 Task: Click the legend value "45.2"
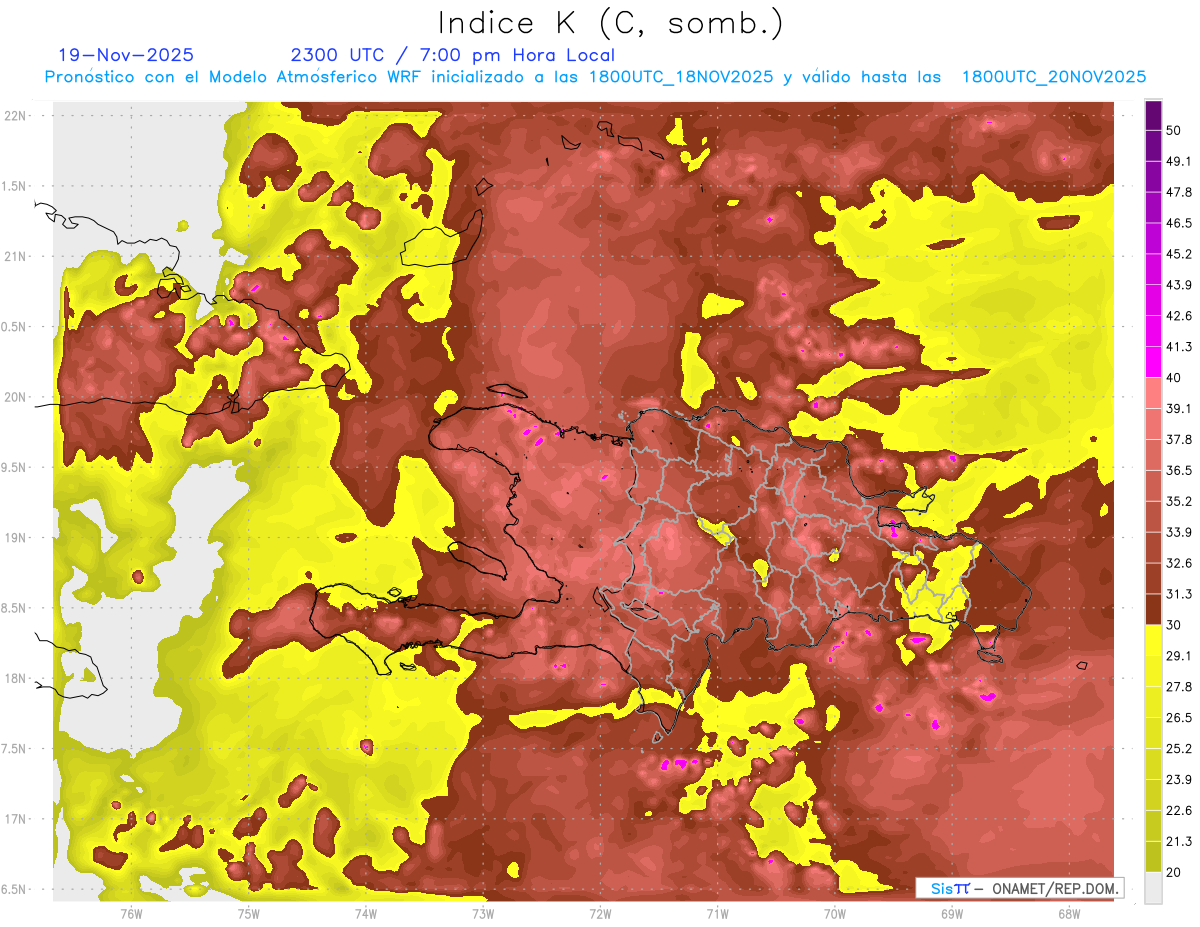tap(1179, 254)
